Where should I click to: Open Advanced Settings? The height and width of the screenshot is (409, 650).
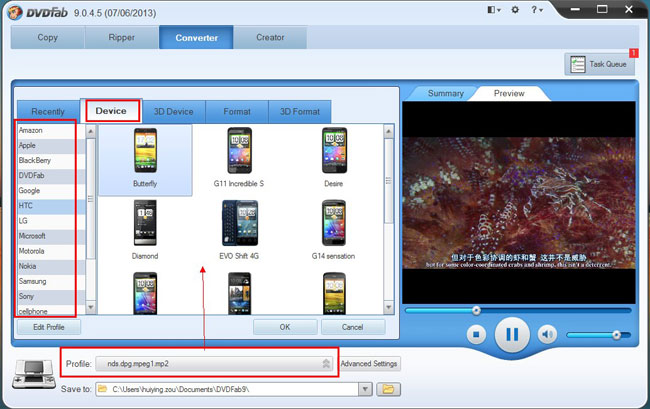point(369,364)
